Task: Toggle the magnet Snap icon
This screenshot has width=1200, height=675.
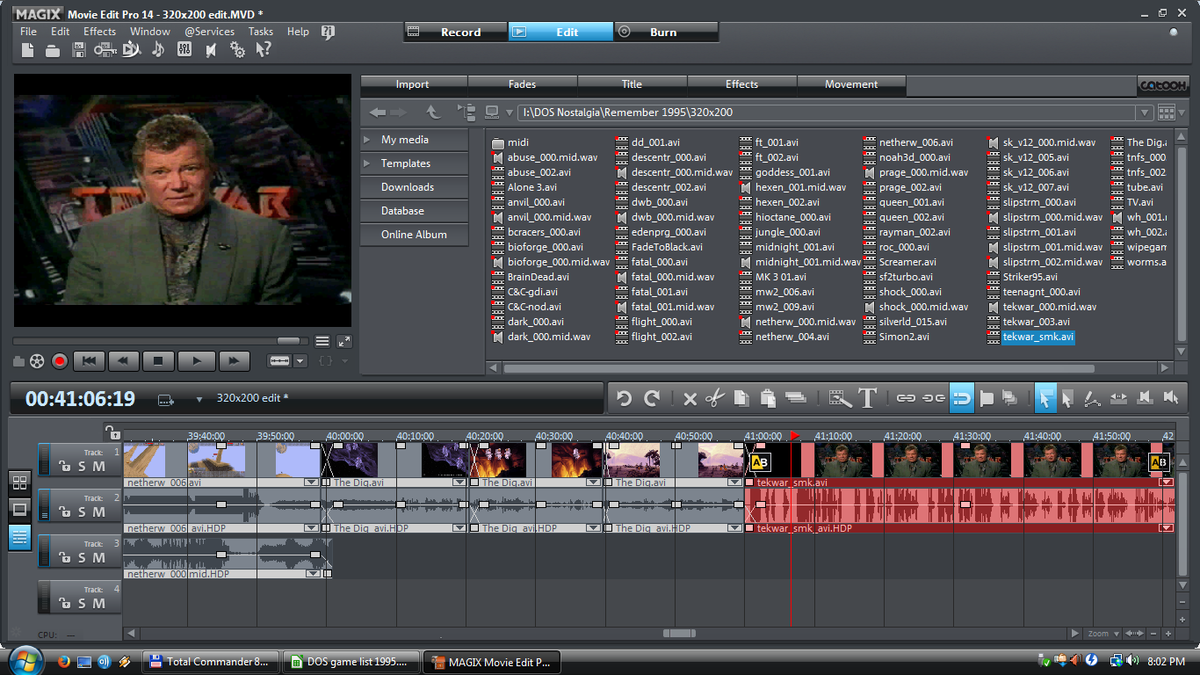Action: (x=961, y=398)
